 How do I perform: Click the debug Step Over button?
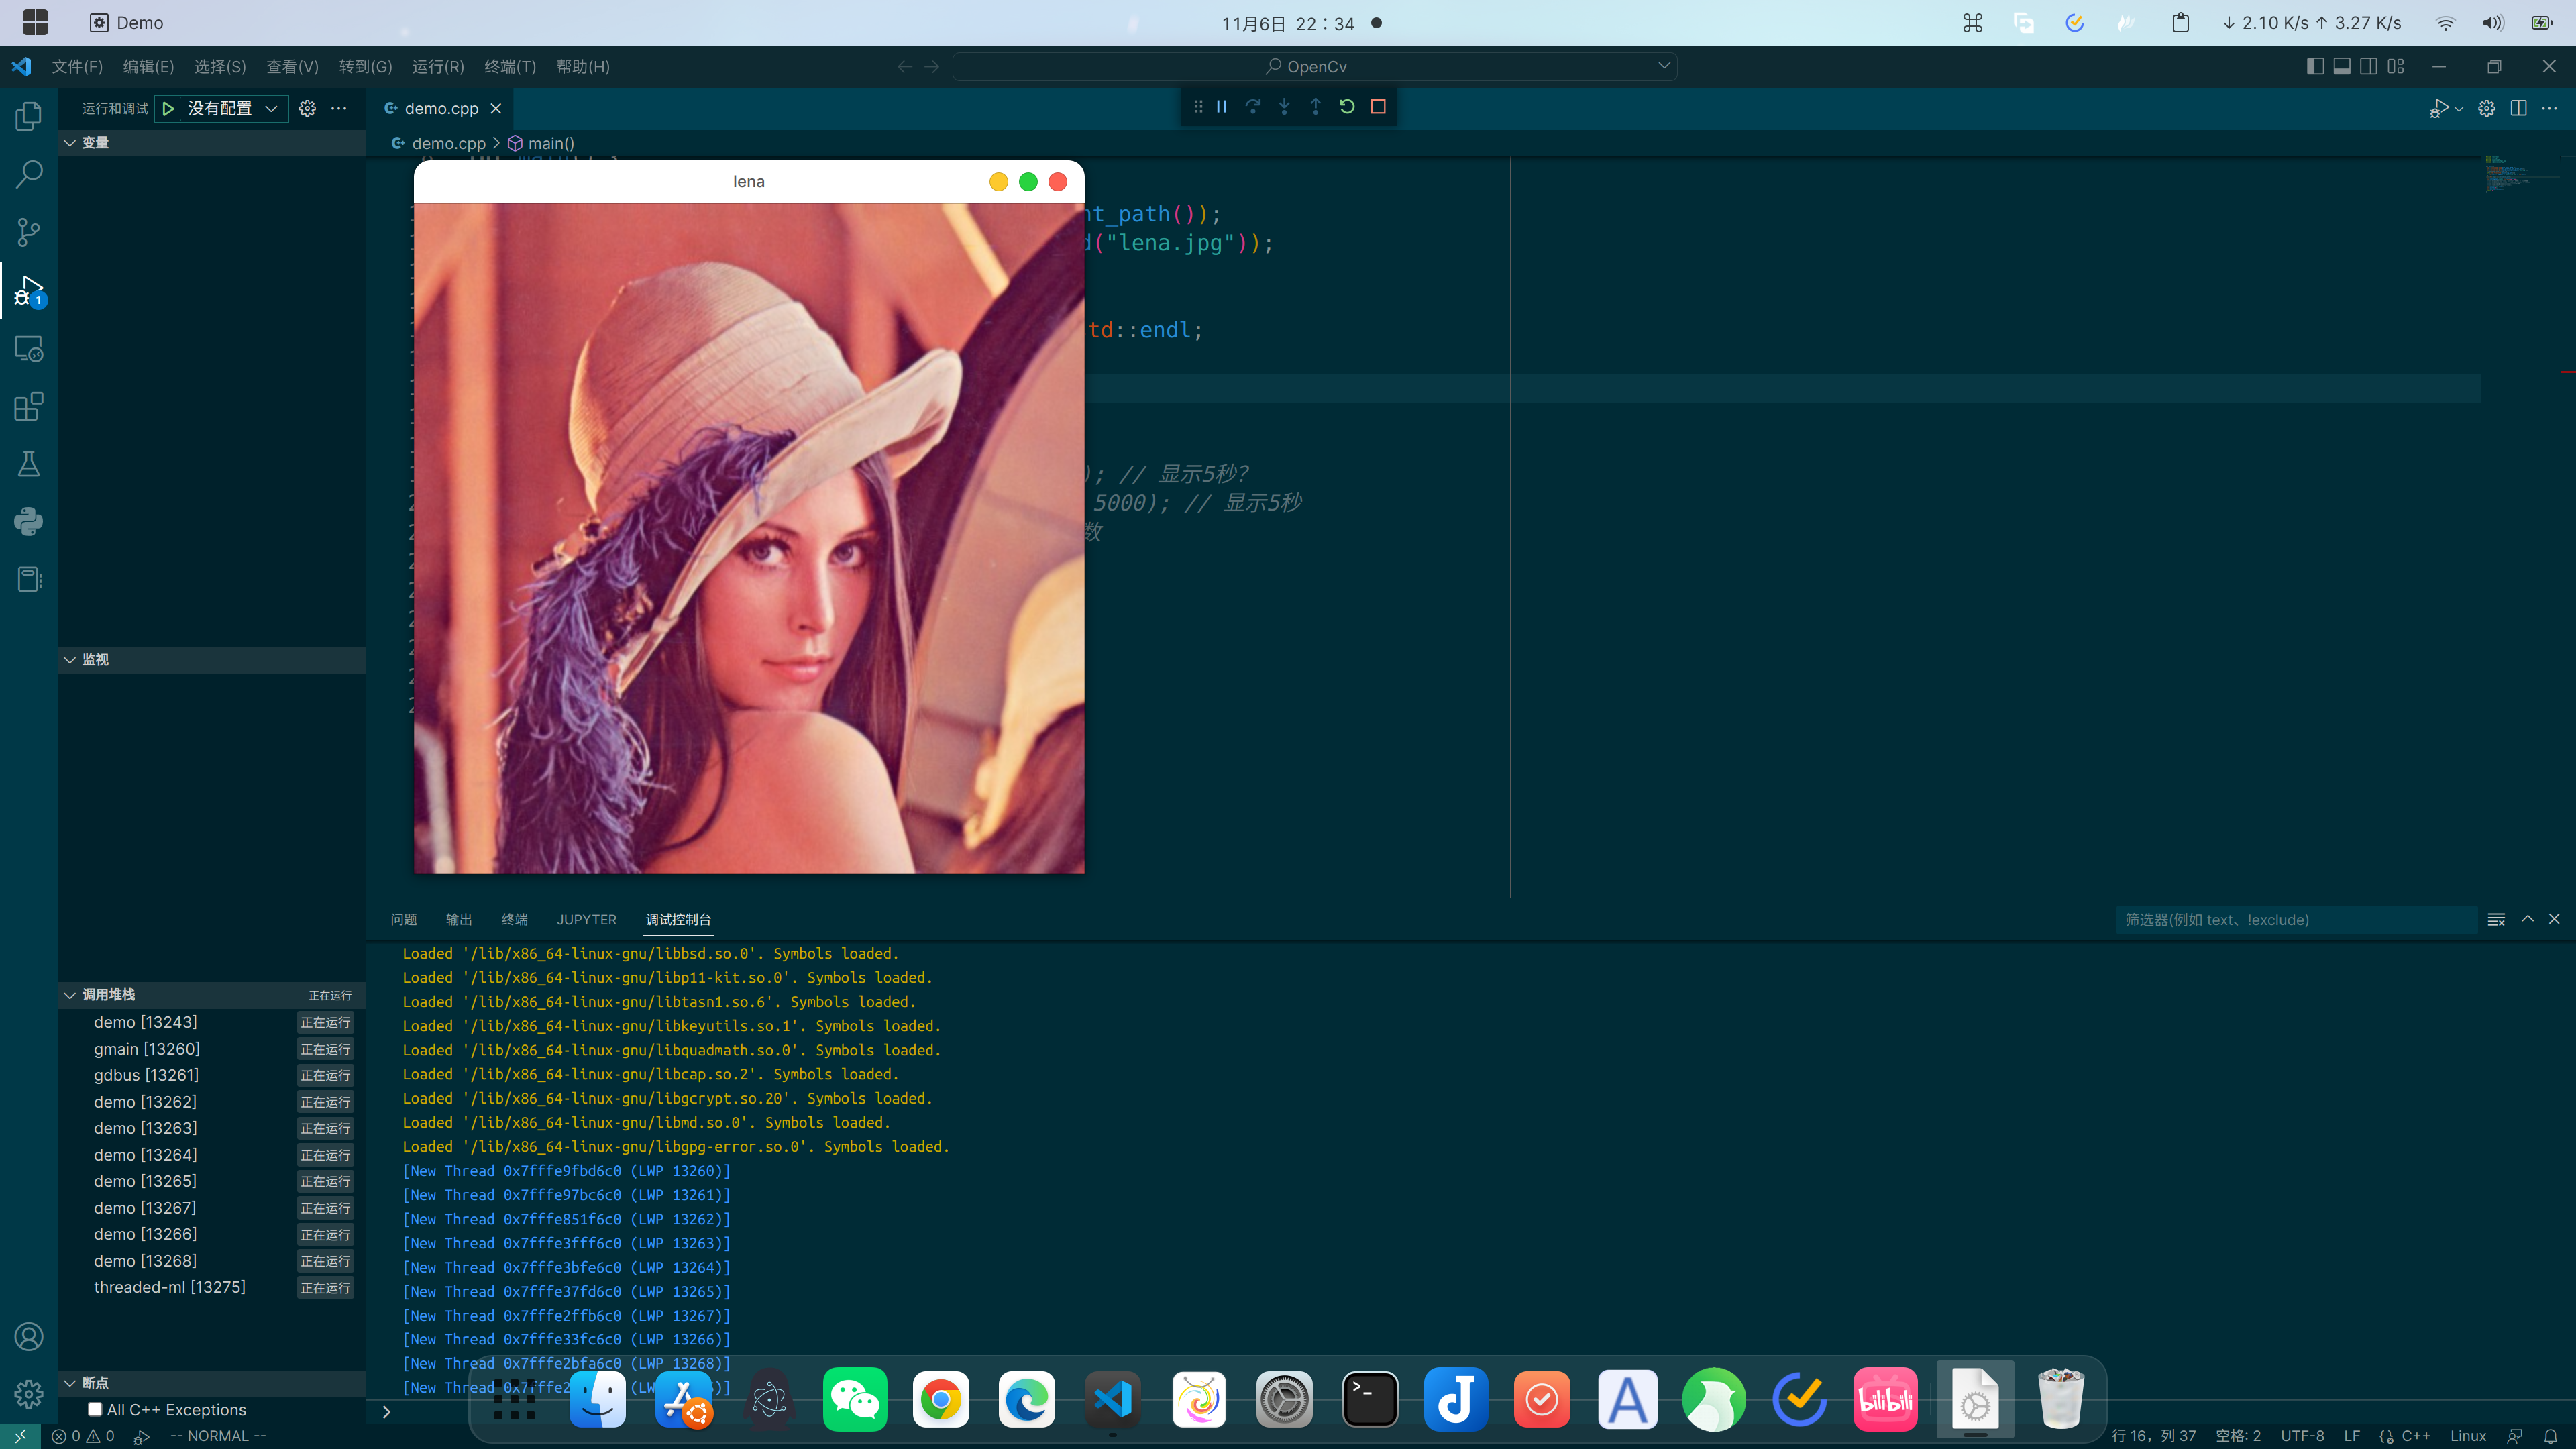pos(1253,107)
